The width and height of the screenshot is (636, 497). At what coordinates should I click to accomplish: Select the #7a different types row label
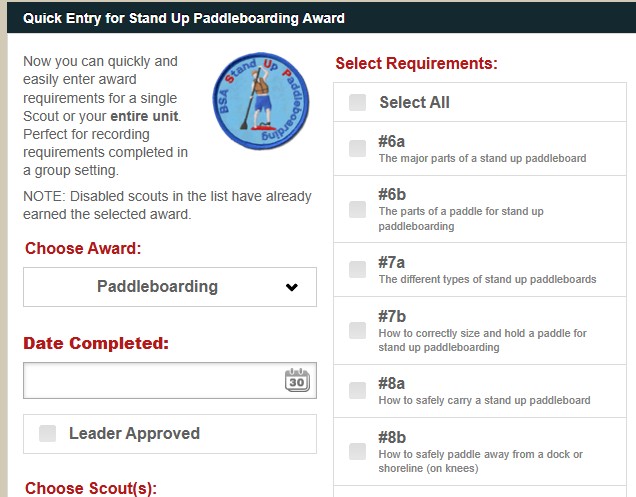tap(487, 279)
